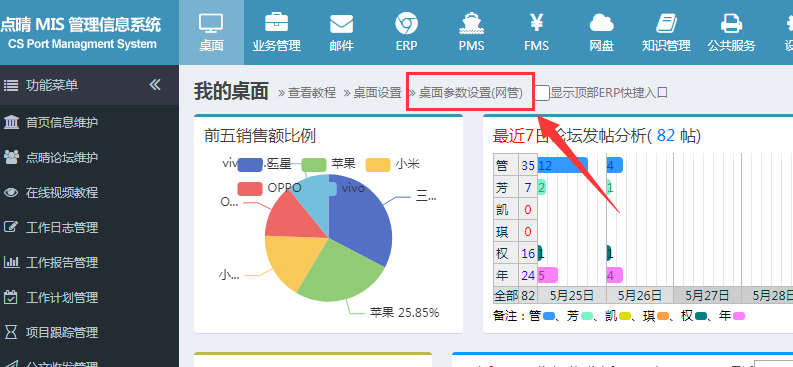Open the 网盘 cloud icon
The image size is (793, 367).
click(601, 23)
